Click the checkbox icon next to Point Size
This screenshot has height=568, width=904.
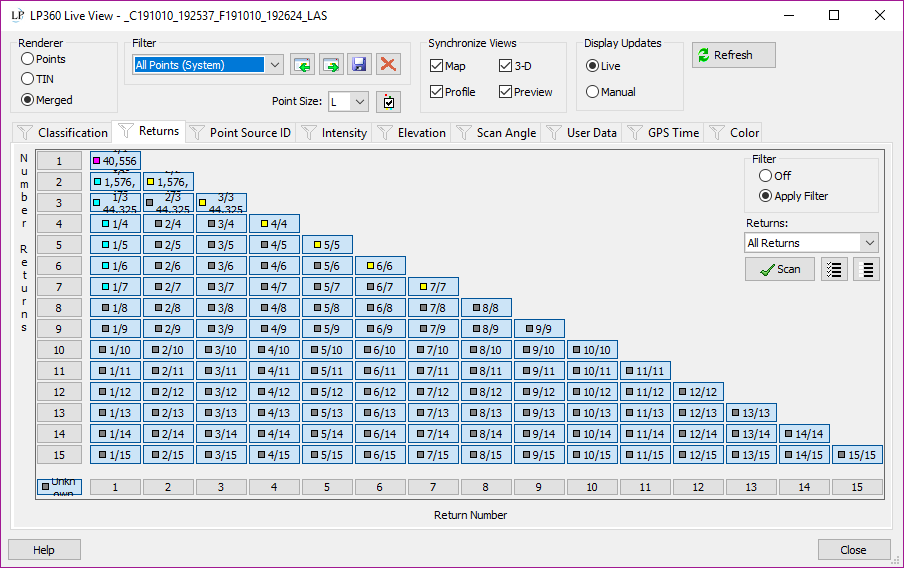[x=389, y=103]
